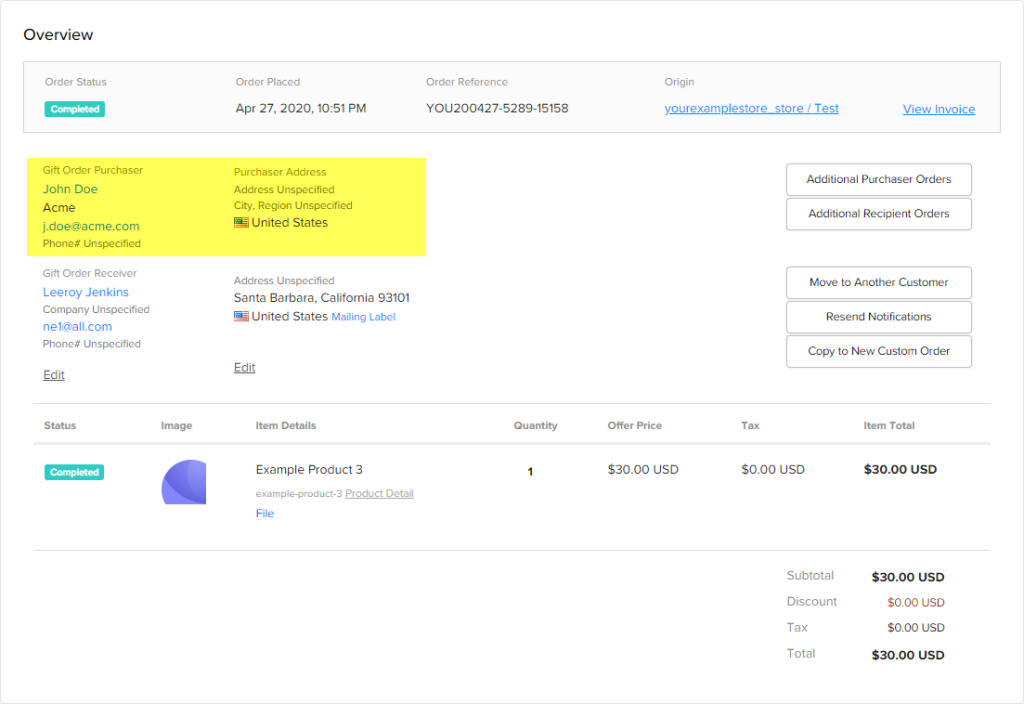Click the Completed badge under Order Status
This screenshot has height=704, width=1024.
click(74, 109)
